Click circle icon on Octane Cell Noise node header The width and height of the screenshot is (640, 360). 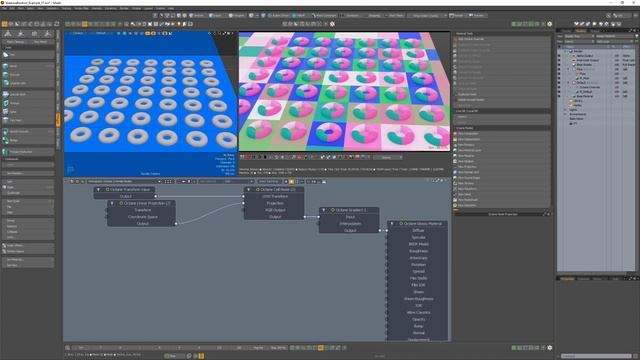click(258, 189)
